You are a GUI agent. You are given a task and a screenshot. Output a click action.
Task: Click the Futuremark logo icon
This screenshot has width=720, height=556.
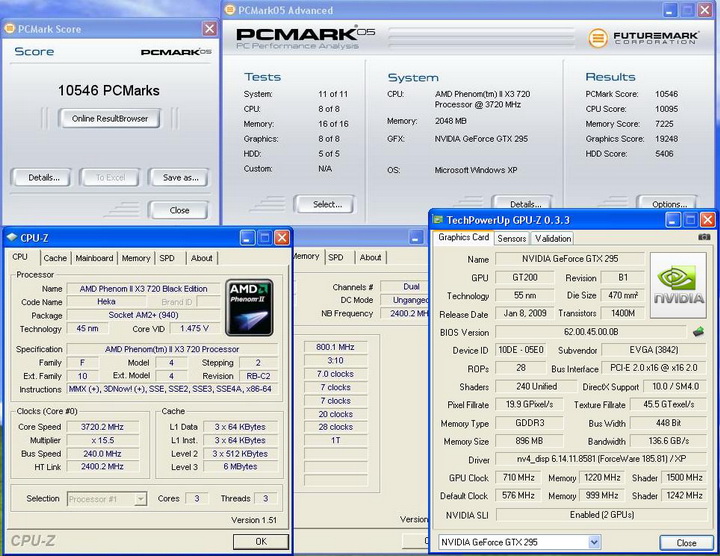tap(598, 38)
